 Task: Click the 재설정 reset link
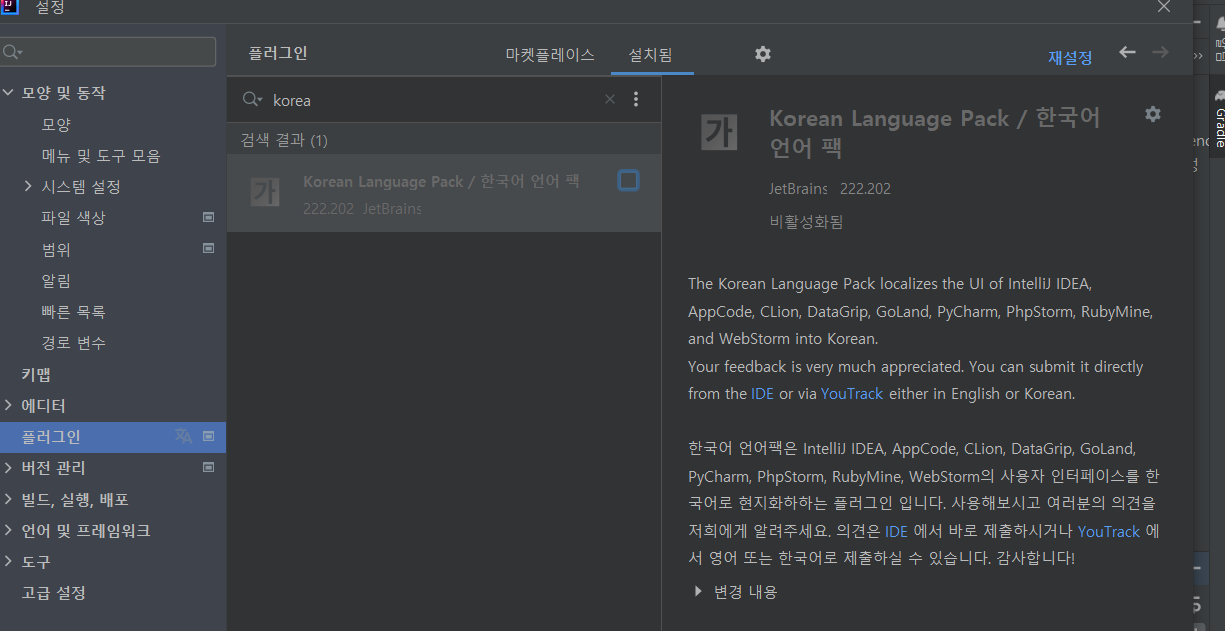(x=1070, y=58)
